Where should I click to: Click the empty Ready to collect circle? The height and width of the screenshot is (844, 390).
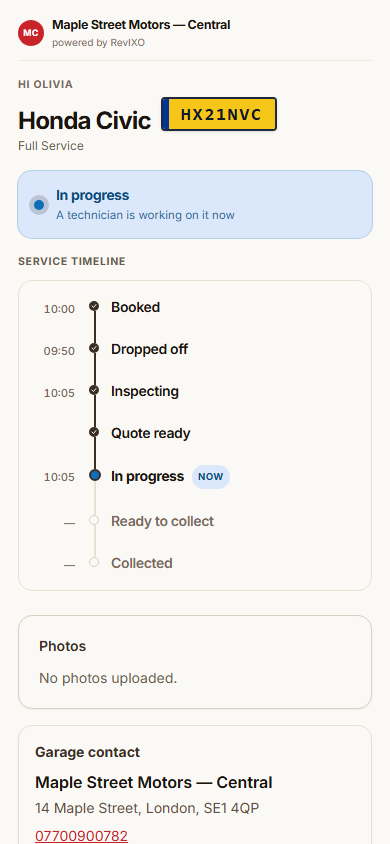click(94, 520)
